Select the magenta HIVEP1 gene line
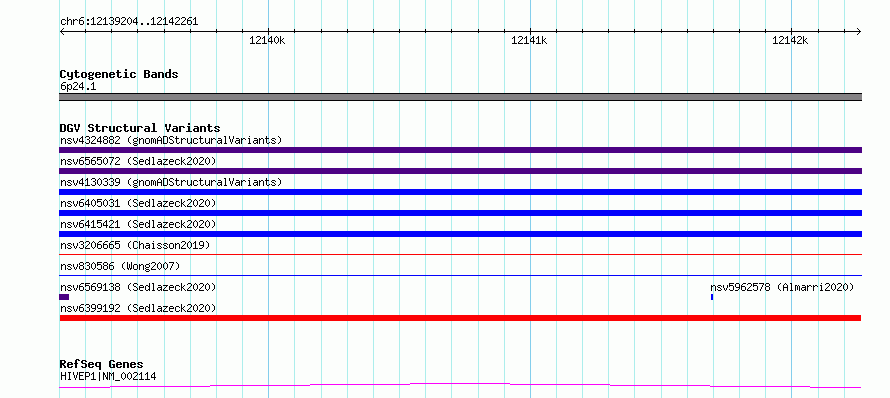Image resolution: width=890 pixels, height=398 pixels. pyautogui.click(x=460, y=386)
